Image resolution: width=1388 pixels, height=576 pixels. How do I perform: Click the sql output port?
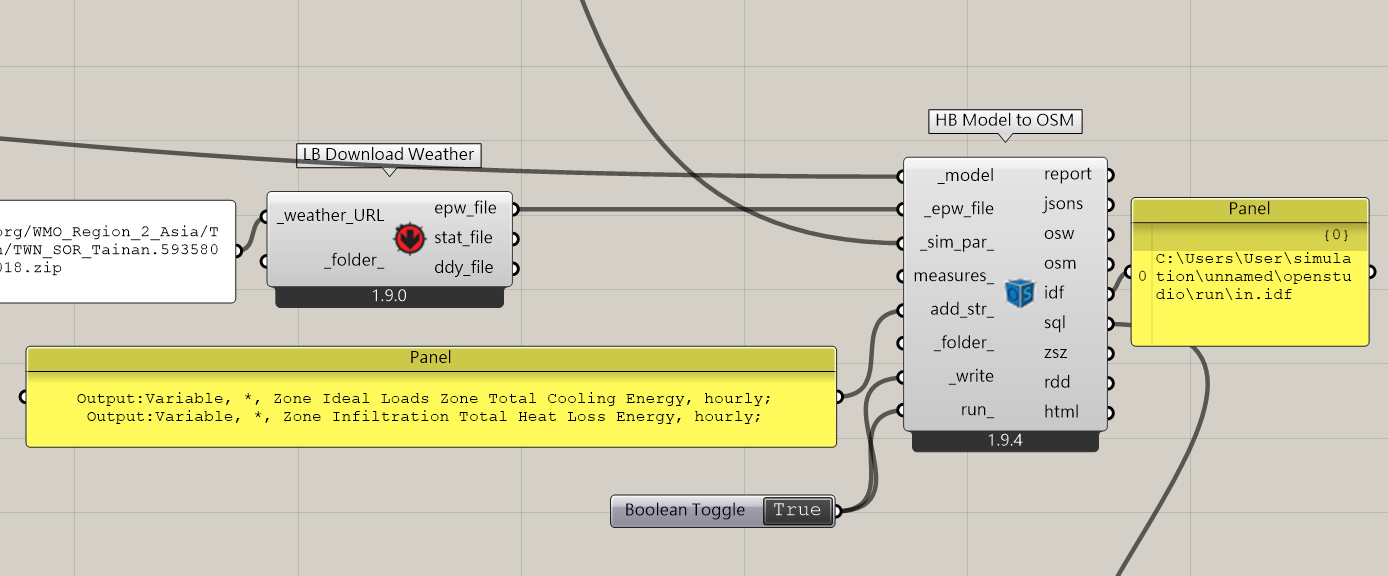[x=1054, y=323]
